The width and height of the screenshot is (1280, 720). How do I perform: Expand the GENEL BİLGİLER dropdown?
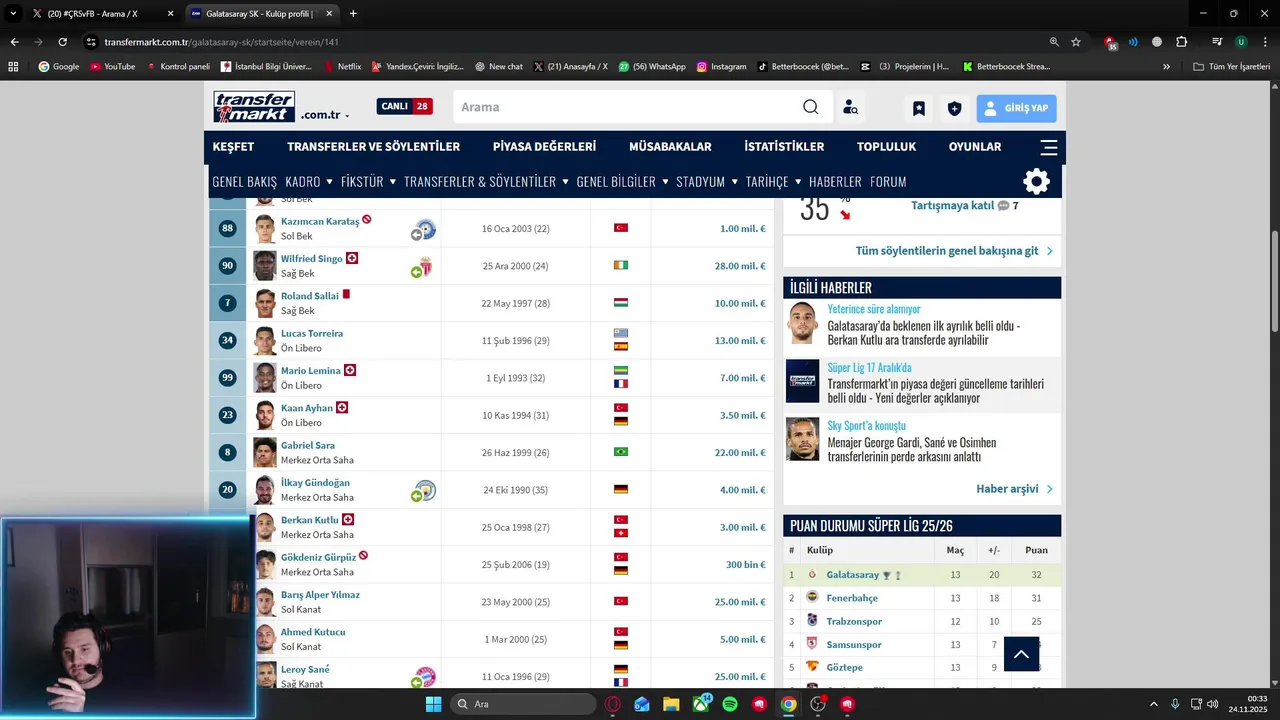[x=665, y=182]
